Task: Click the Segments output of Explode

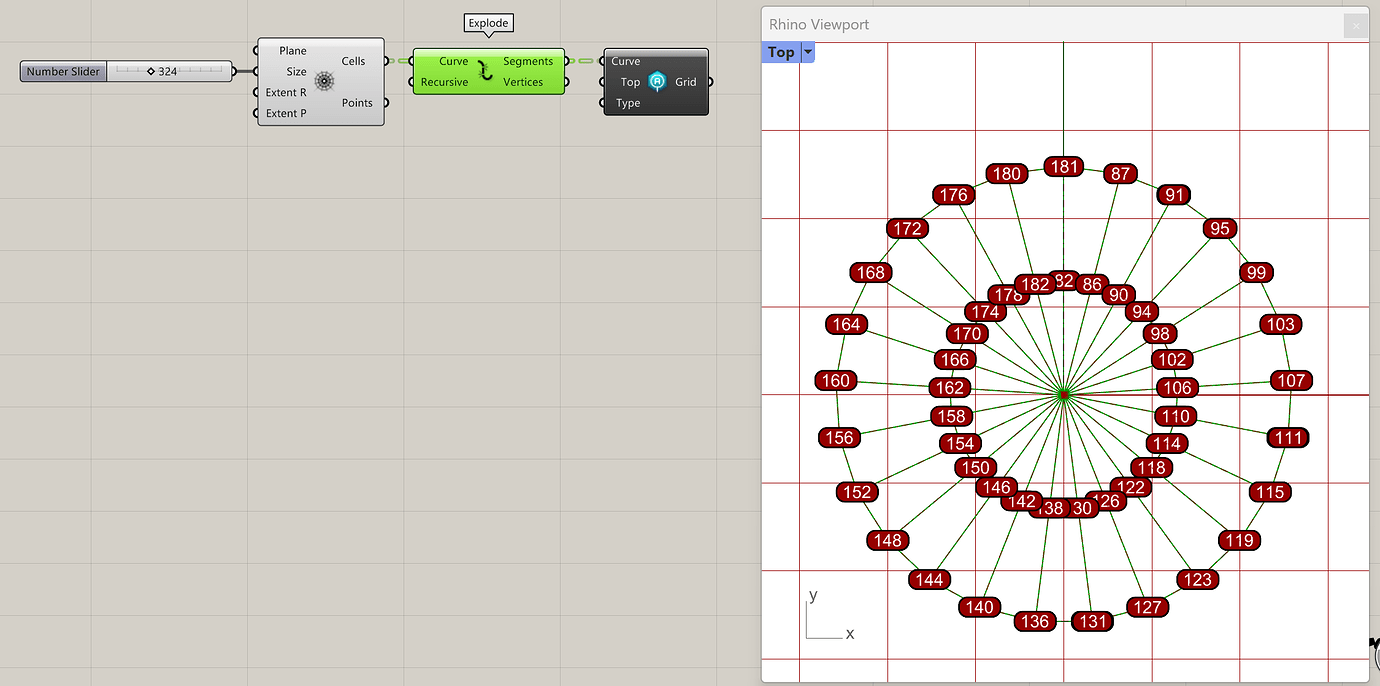Action: pos(528,61)
